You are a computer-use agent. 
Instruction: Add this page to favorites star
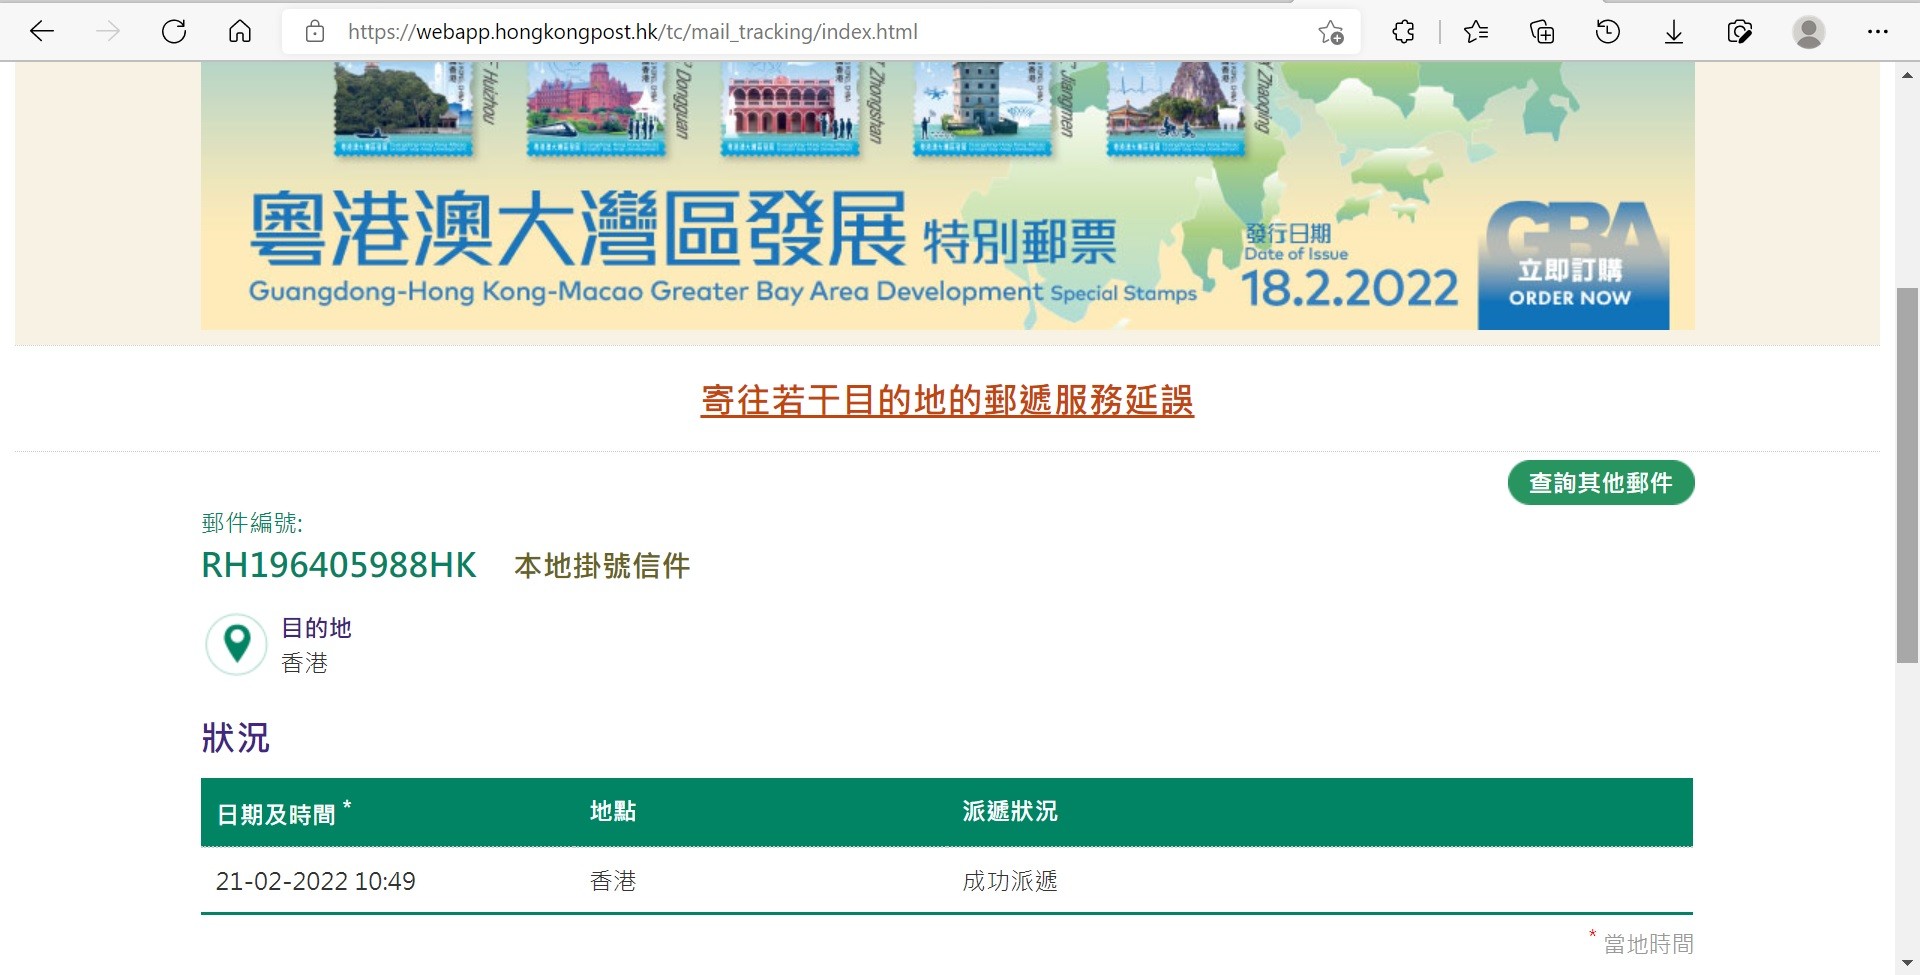click(x=1331, y=32)
